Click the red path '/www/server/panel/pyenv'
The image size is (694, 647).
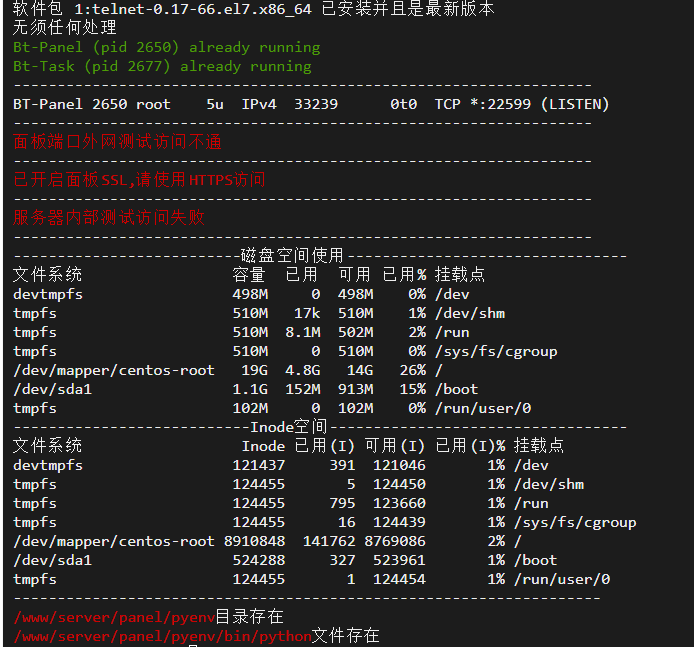click(114, 617)
